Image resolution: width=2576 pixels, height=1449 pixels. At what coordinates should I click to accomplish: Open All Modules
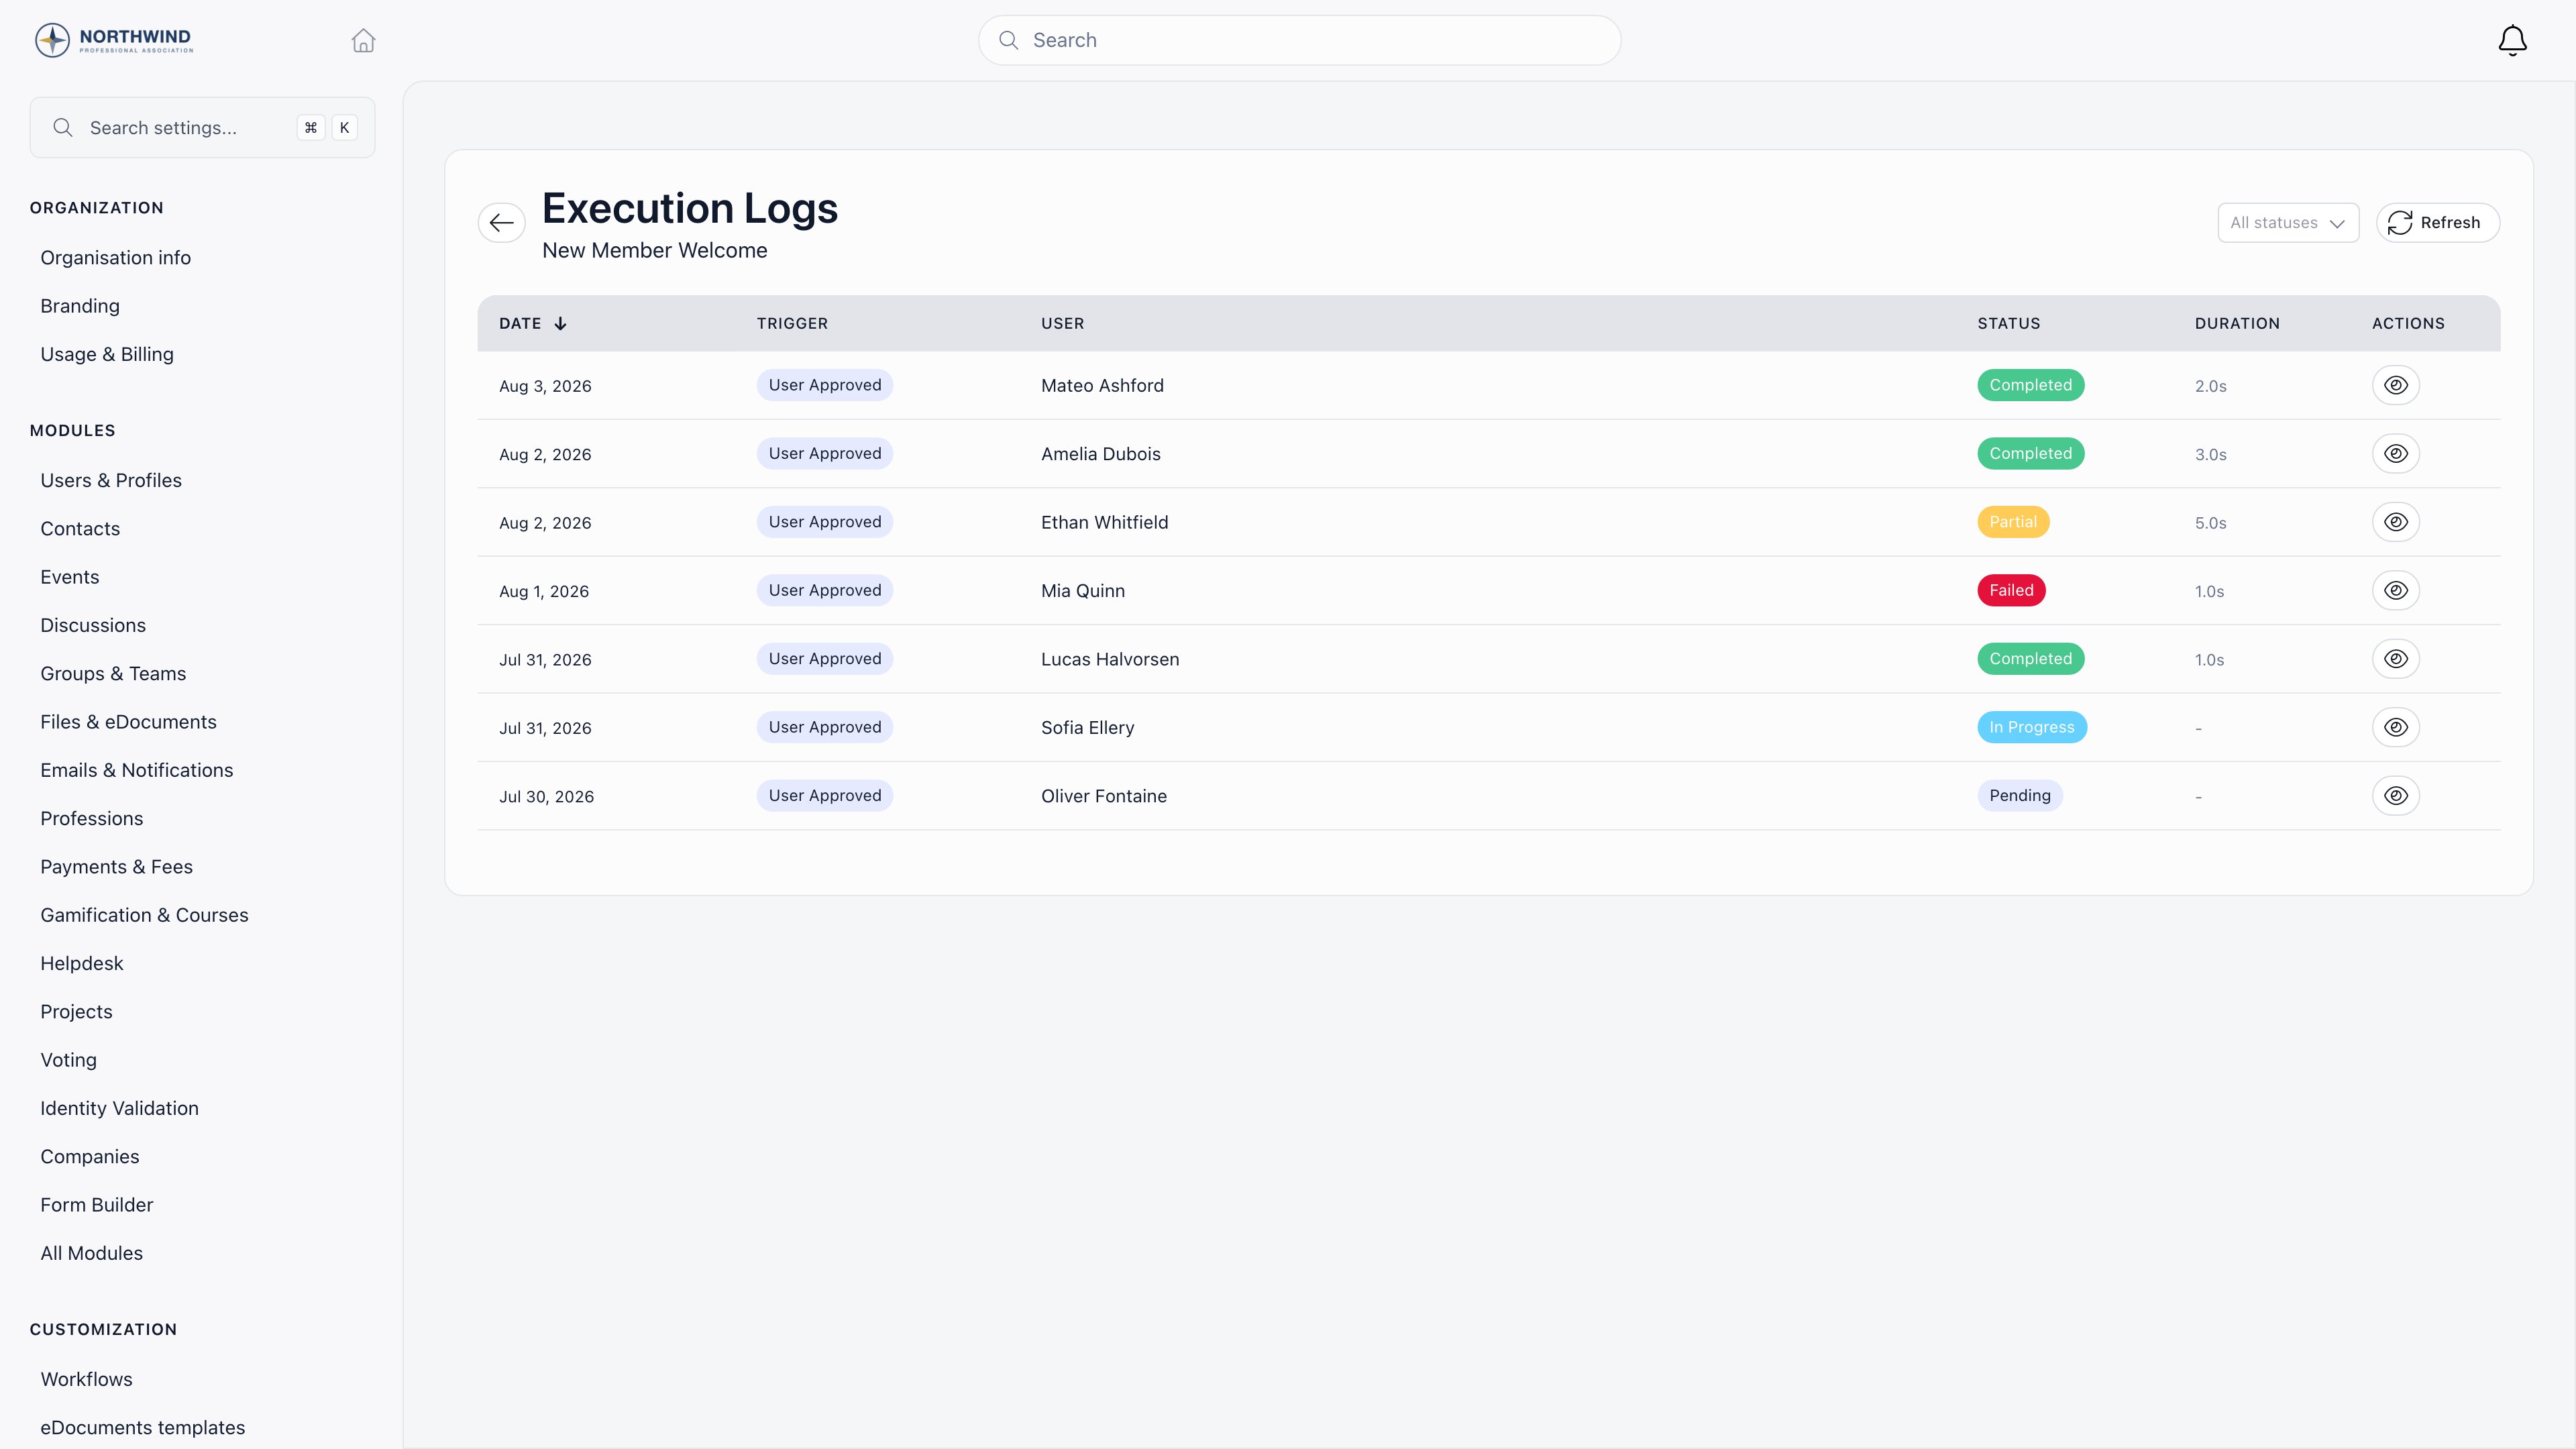click(91, 1253)
